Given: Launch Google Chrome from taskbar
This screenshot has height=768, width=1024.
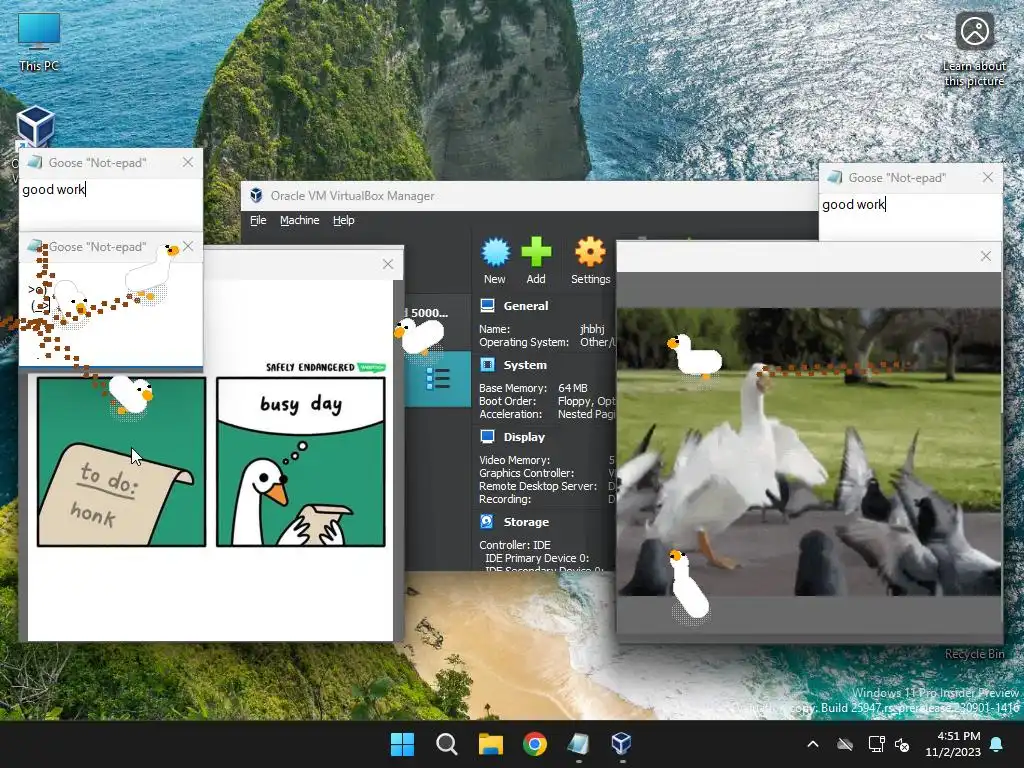Looking at the screenshot, I should pyautogui.click(x=535, y=744).
